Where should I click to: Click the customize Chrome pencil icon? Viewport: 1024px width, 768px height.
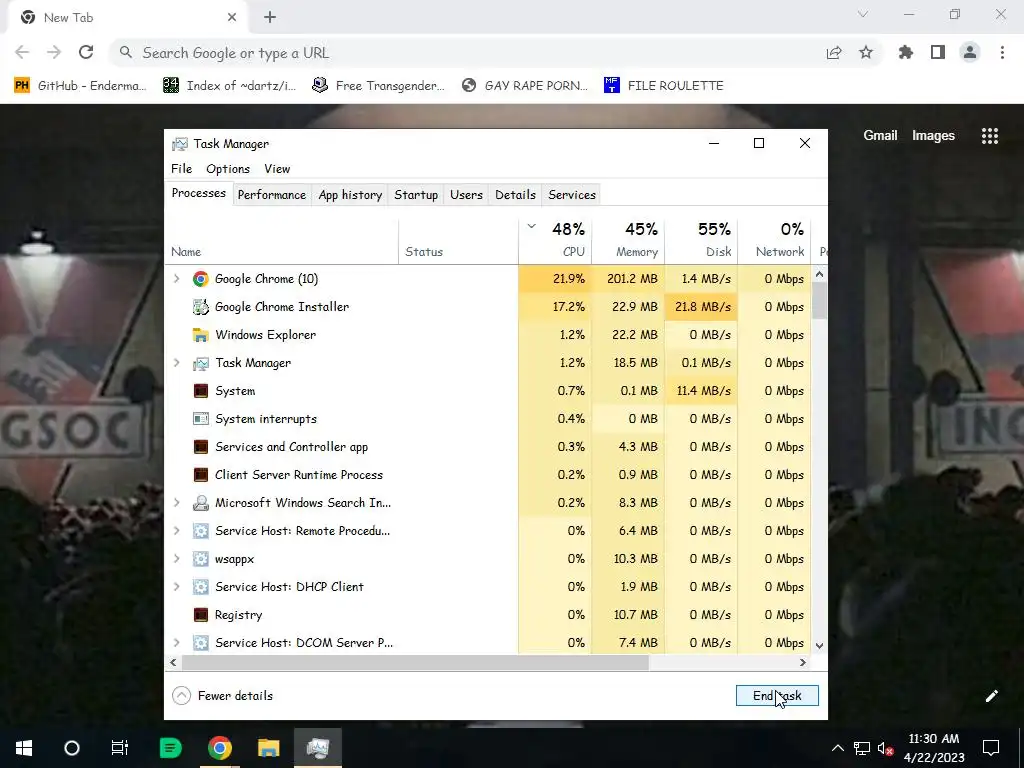pos(991,696)
